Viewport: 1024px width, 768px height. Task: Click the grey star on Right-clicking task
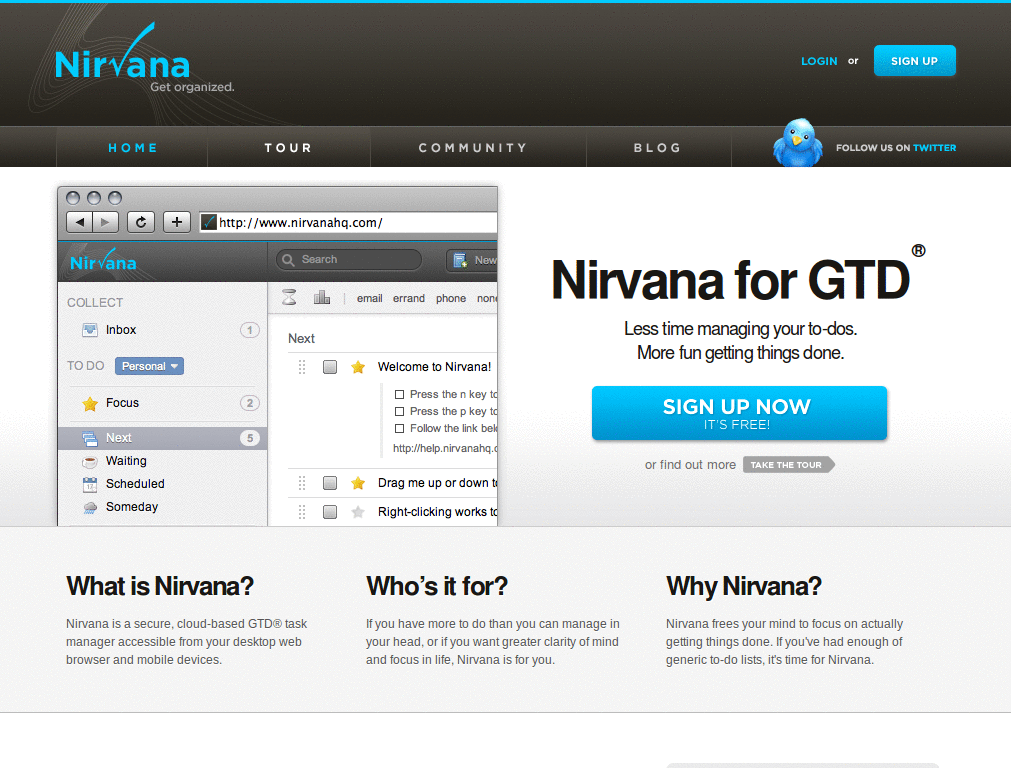coord(358,512)
